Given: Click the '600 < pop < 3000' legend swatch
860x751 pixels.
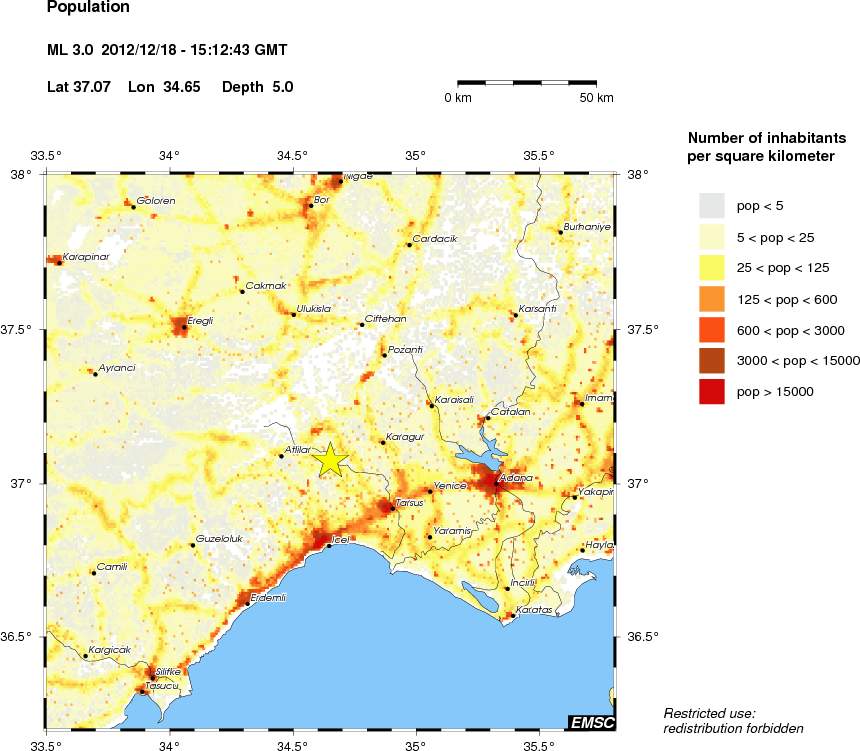Looking at the screenshot, I should click(711, 330).
